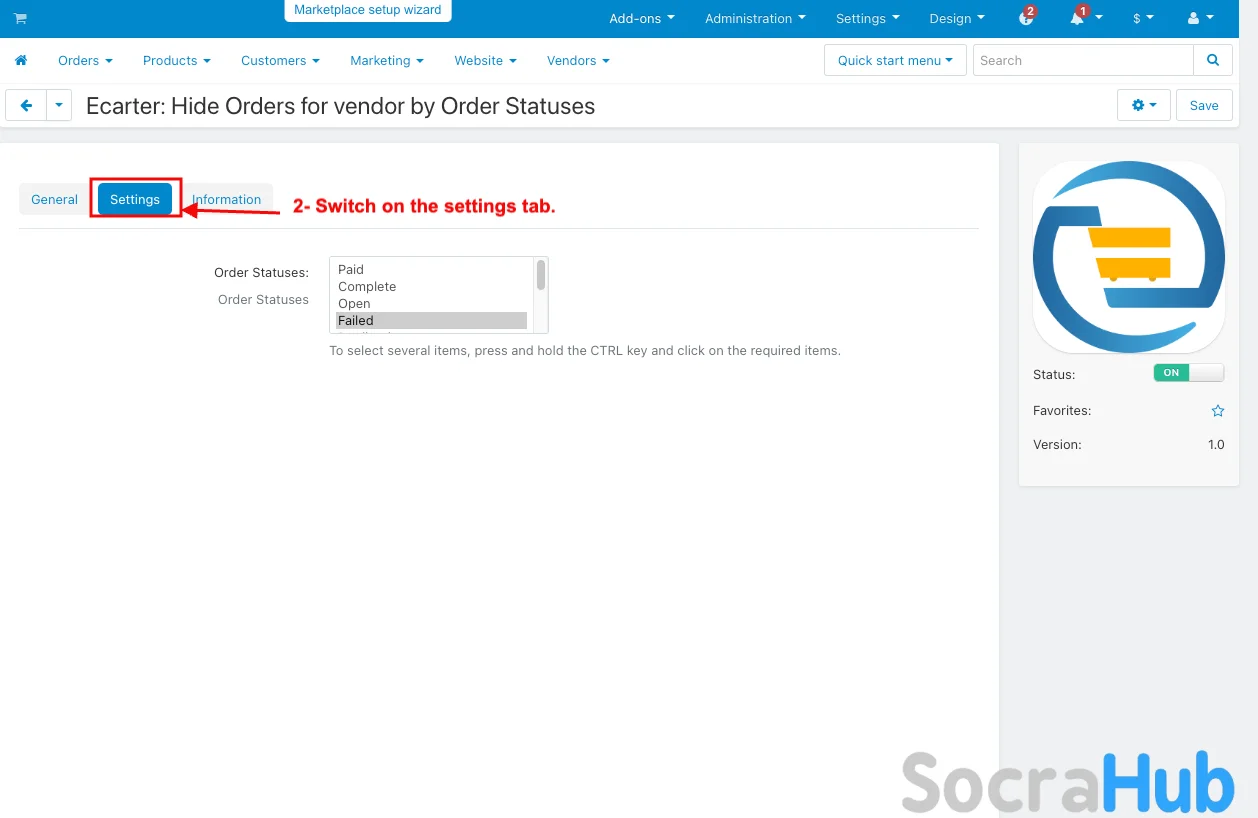Go to the dashboard home icon
Image resolution: width=1258 pixels, height=818 pixels.
(x=21, y=60)
